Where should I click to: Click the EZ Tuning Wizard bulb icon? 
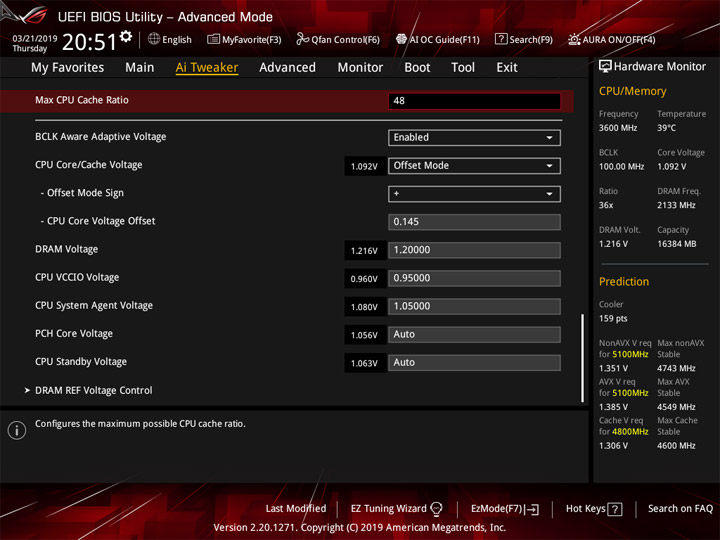click(436, 509)
